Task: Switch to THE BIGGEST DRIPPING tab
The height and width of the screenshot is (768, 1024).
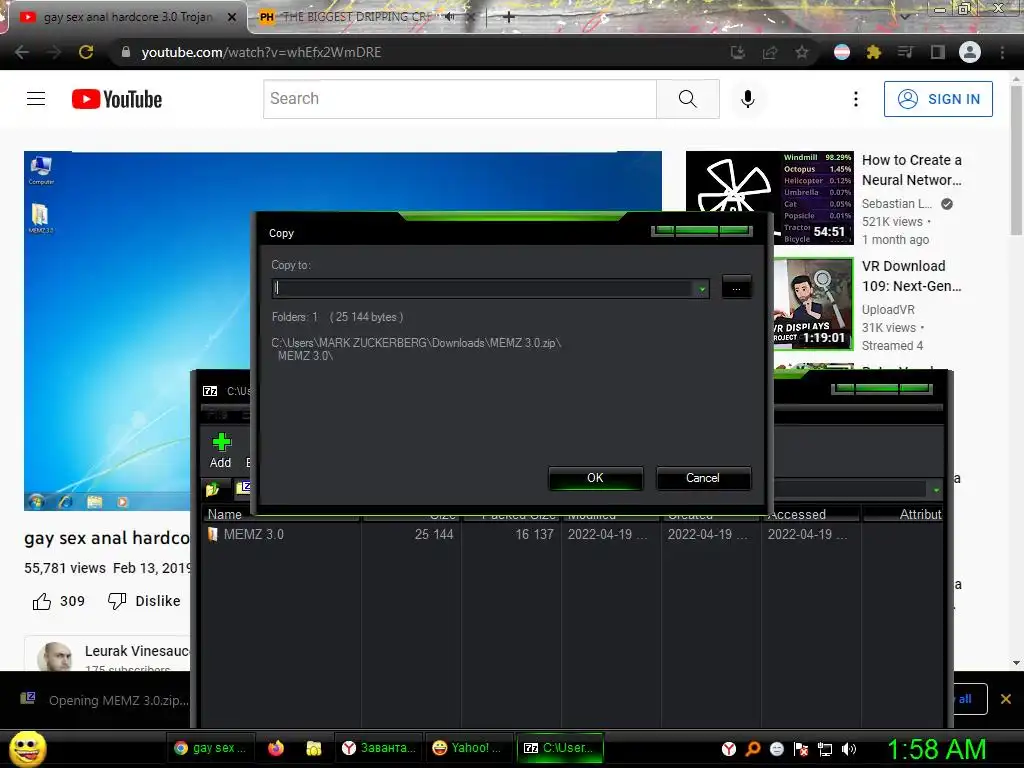Action: coord(356,17)
